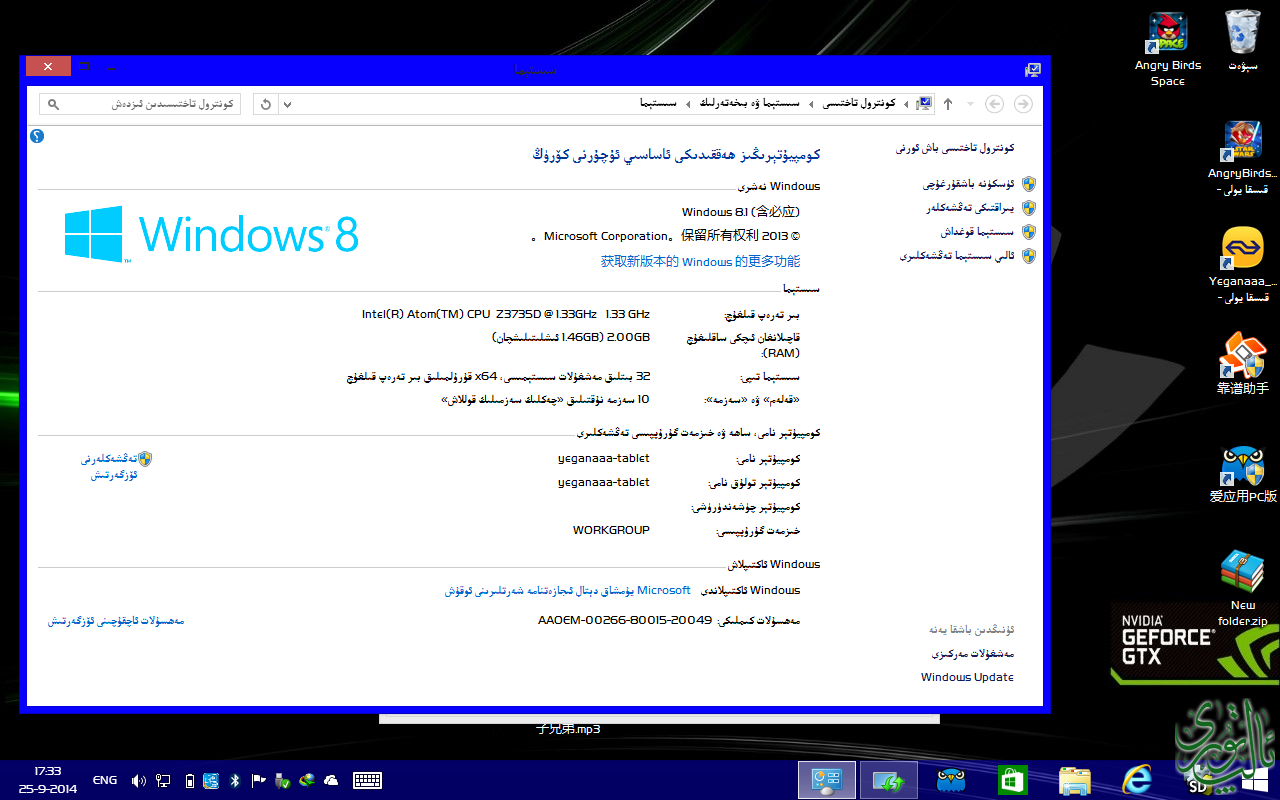
Task: Click the Internet Download Manager tray icon
Action: 307,780
